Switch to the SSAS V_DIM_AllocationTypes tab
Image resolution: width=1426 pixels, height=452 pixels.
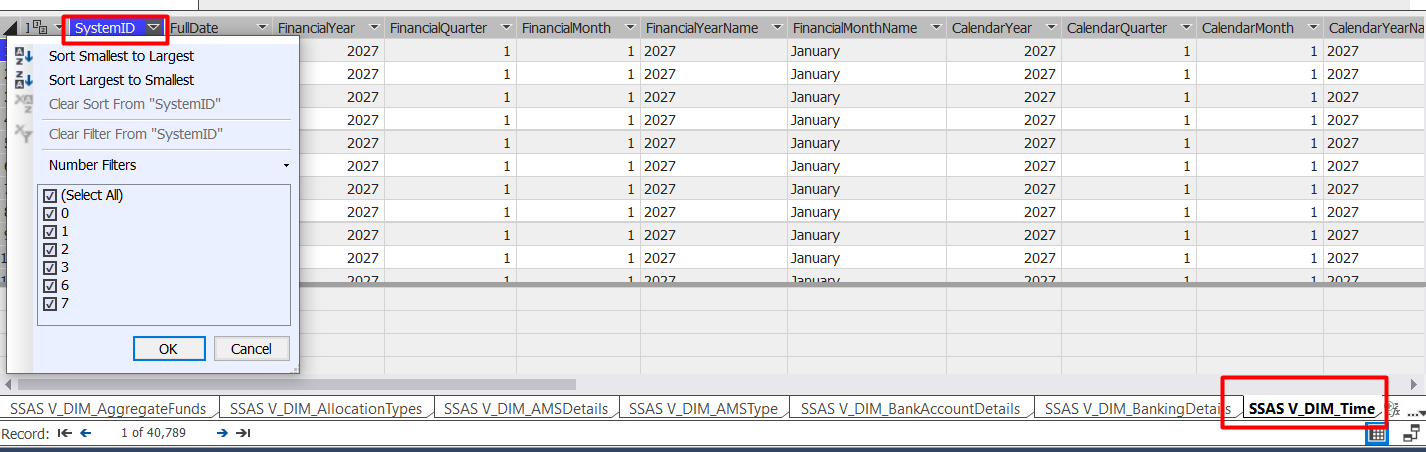tap(326, 408)
